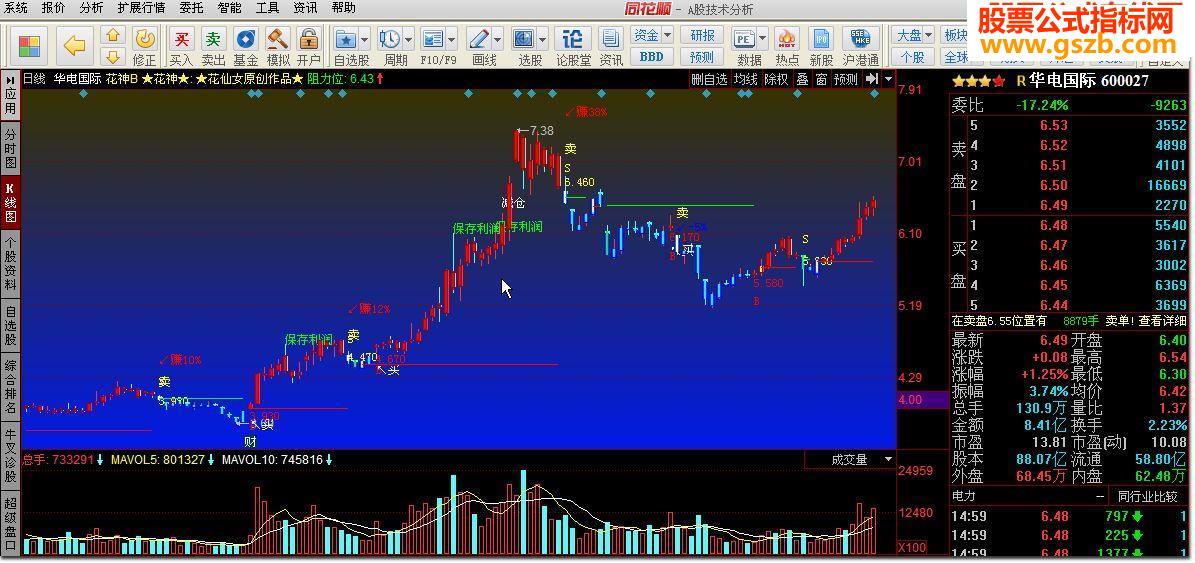This screenshot has width=1195, height=563.
Task: Click the 修正 refresh icon
Action: tap(145, 39)
